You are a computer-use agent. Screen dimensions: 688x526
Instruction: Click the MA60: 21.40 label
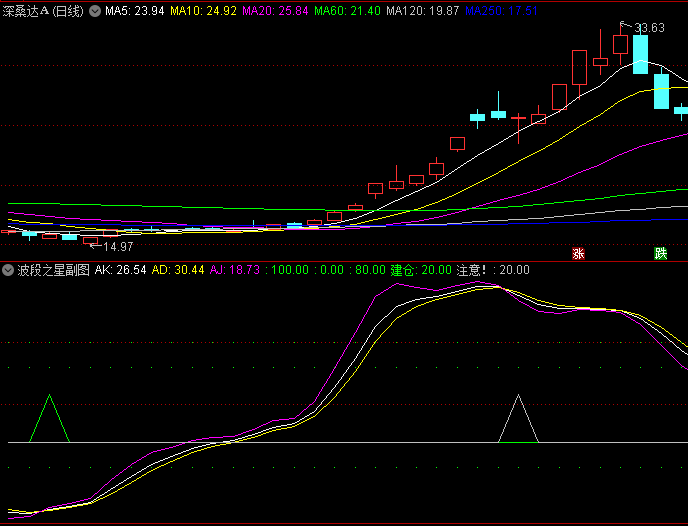pyautogui.click(x=347, y=11)
